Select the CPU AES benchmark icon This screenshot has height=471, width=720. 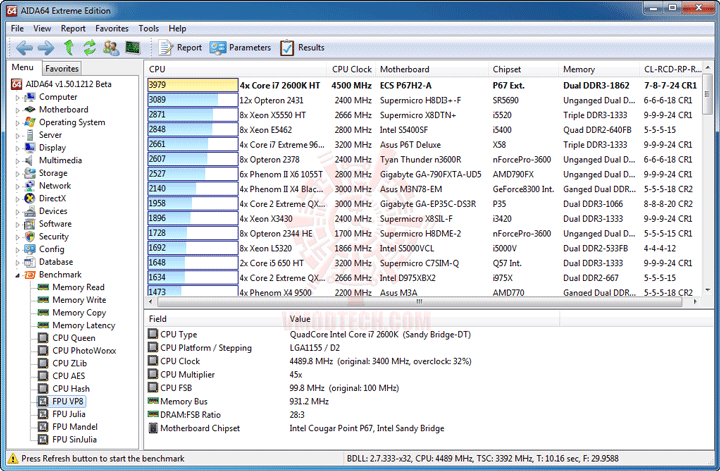click(43, 376)
